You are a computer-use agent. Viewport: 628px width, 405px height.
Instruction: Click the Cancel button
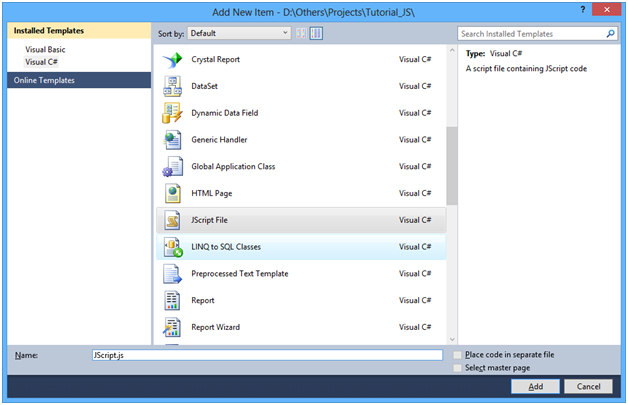pos(588,387)
